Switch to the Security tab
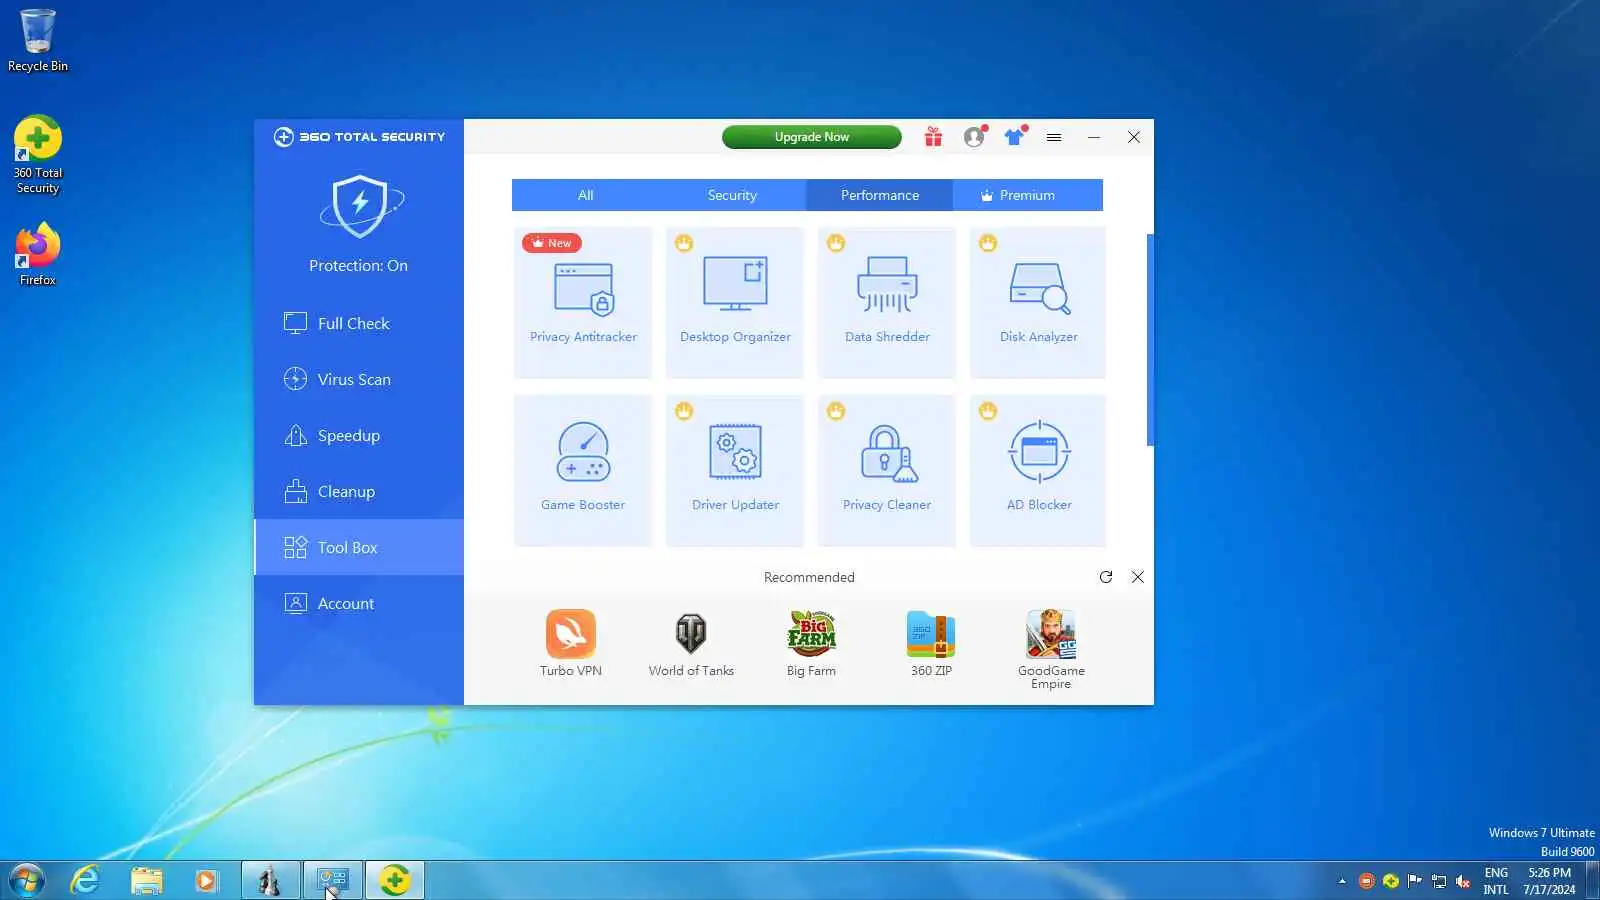This screenshot has width=1600, height=900. pos(732,195)
